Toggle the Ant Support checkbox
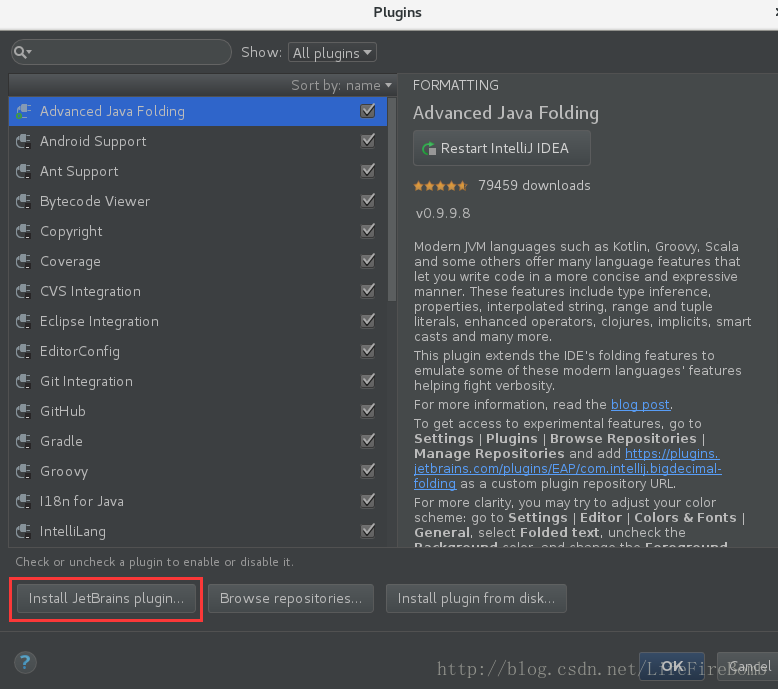This screenshot has width=778, height=689. tap(368, 171)
